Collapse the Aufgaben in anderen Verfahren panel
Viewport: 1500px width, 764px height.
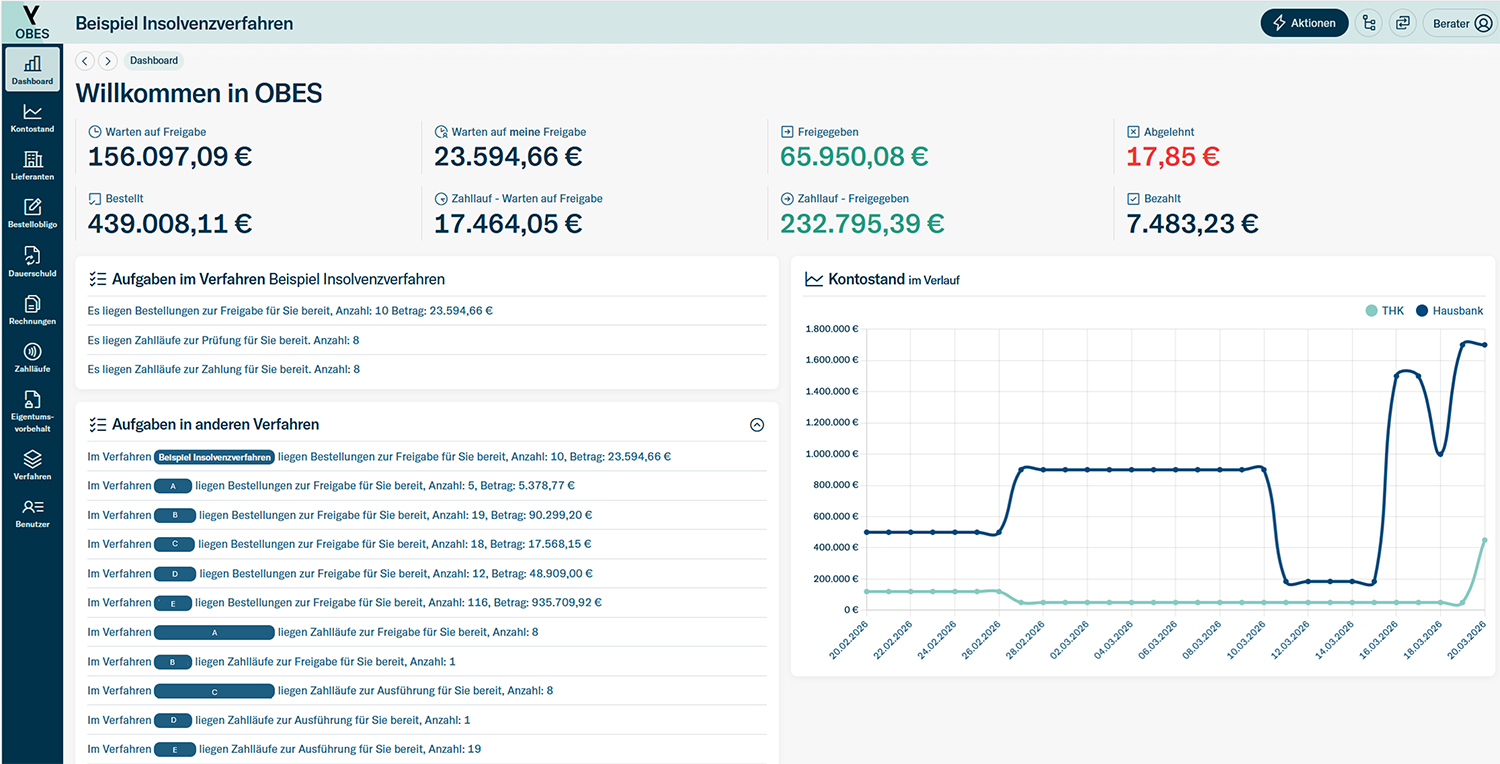[x=757, y=425]
